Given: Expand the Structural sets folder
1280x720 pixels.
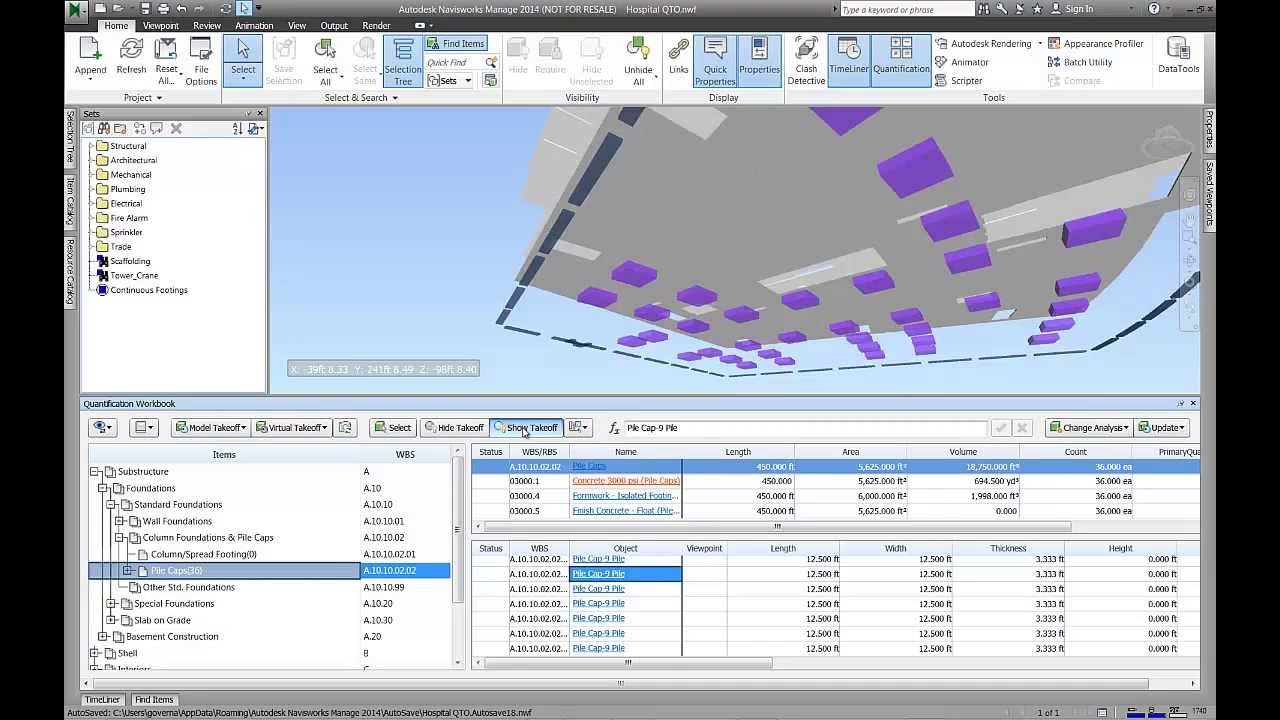Looking at the screenshot, I should (x=91, y=146).
